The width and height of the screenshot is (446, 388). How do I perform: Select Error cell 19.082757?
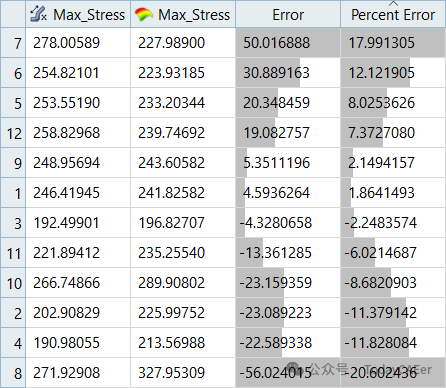[288, 133]
